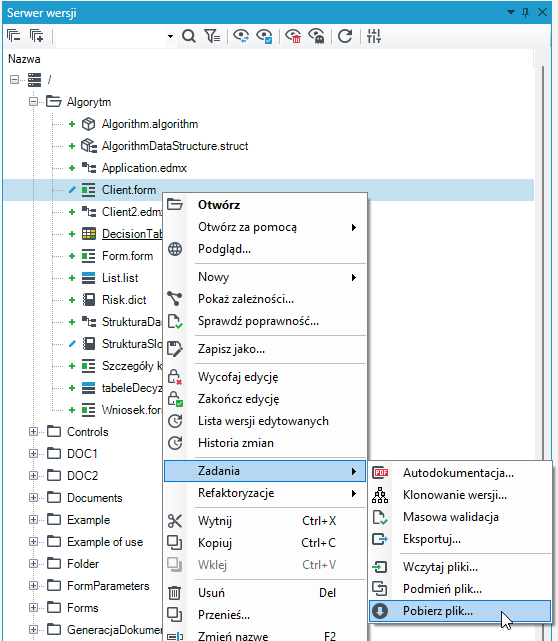Open the Refaktoryzacje submenu
Screen dimensions: 558x641
pyautogui.click(x=265, y=493)
